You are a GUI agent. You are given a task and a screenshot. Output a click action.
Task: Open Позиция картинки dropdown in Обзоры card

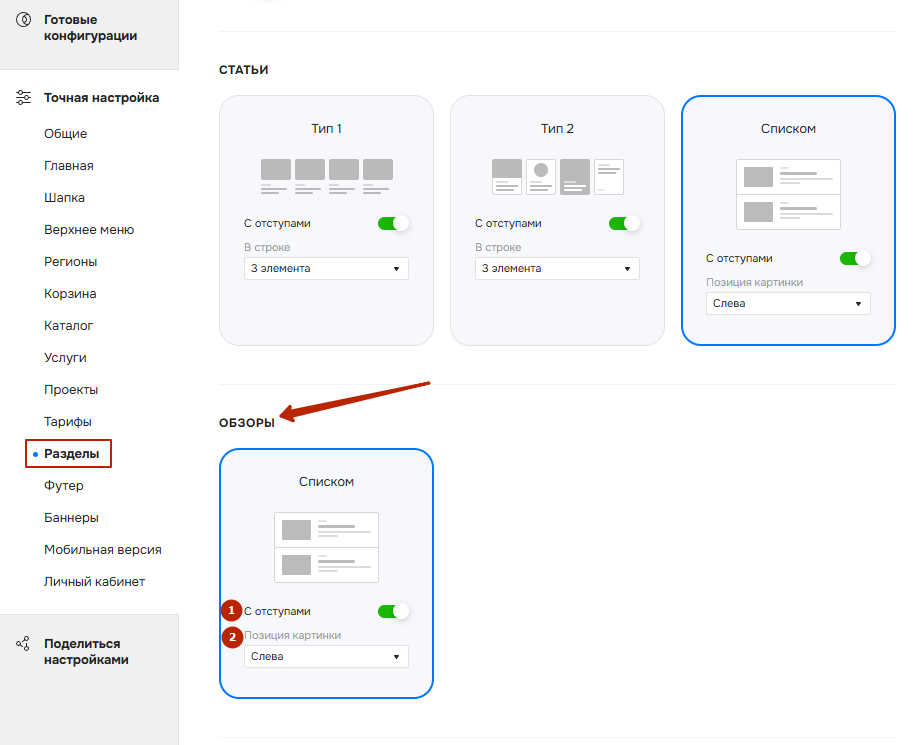pyautogui.click(x=326, y=656)
